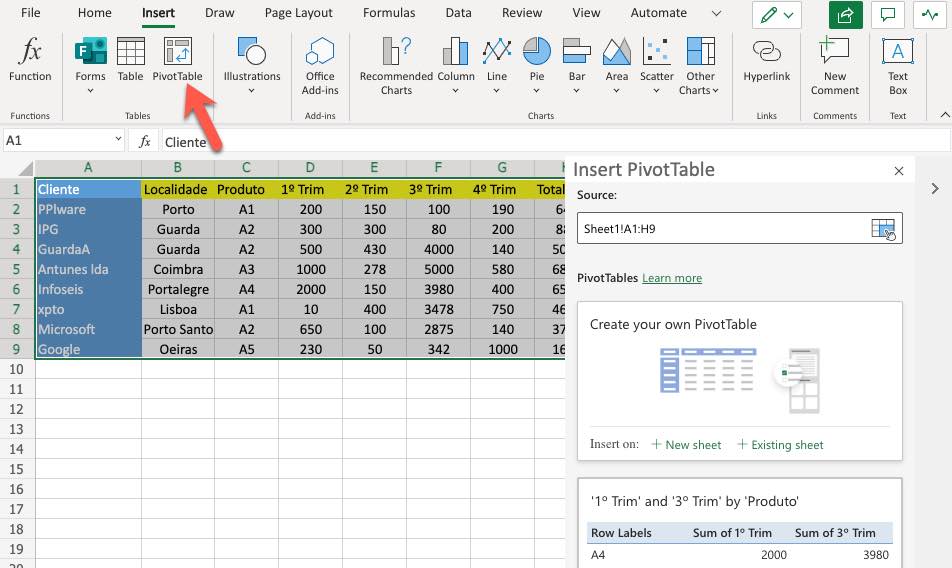The height and width of the screenshot is (568, 952).
Task: Insert a Text Box
Action: (898, 66)
